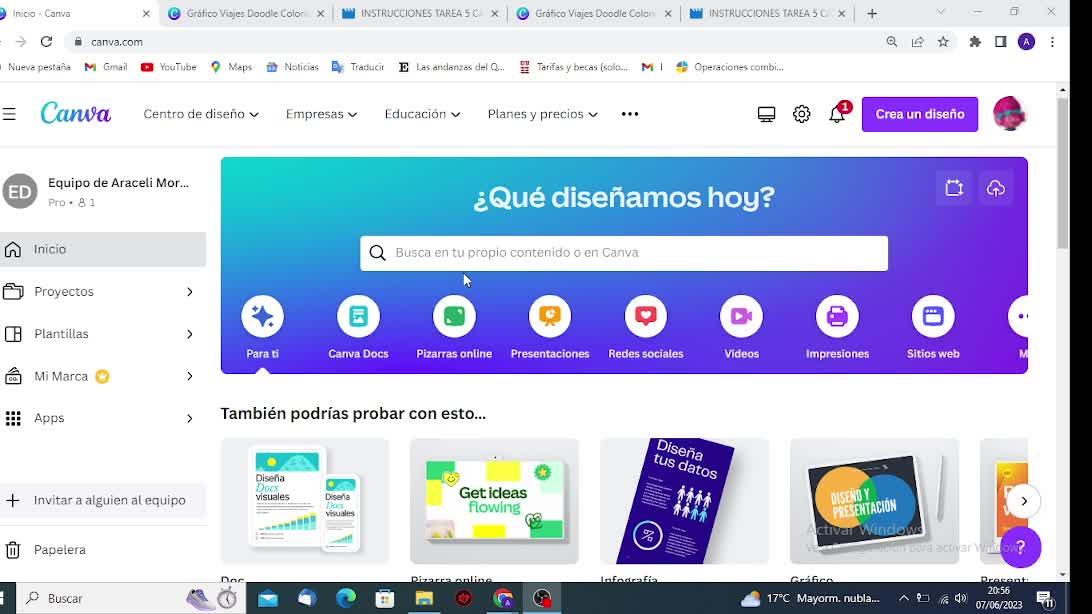Select the Videos category icon
Viewport: 1092px width, 614px height.
pos(741,316)
